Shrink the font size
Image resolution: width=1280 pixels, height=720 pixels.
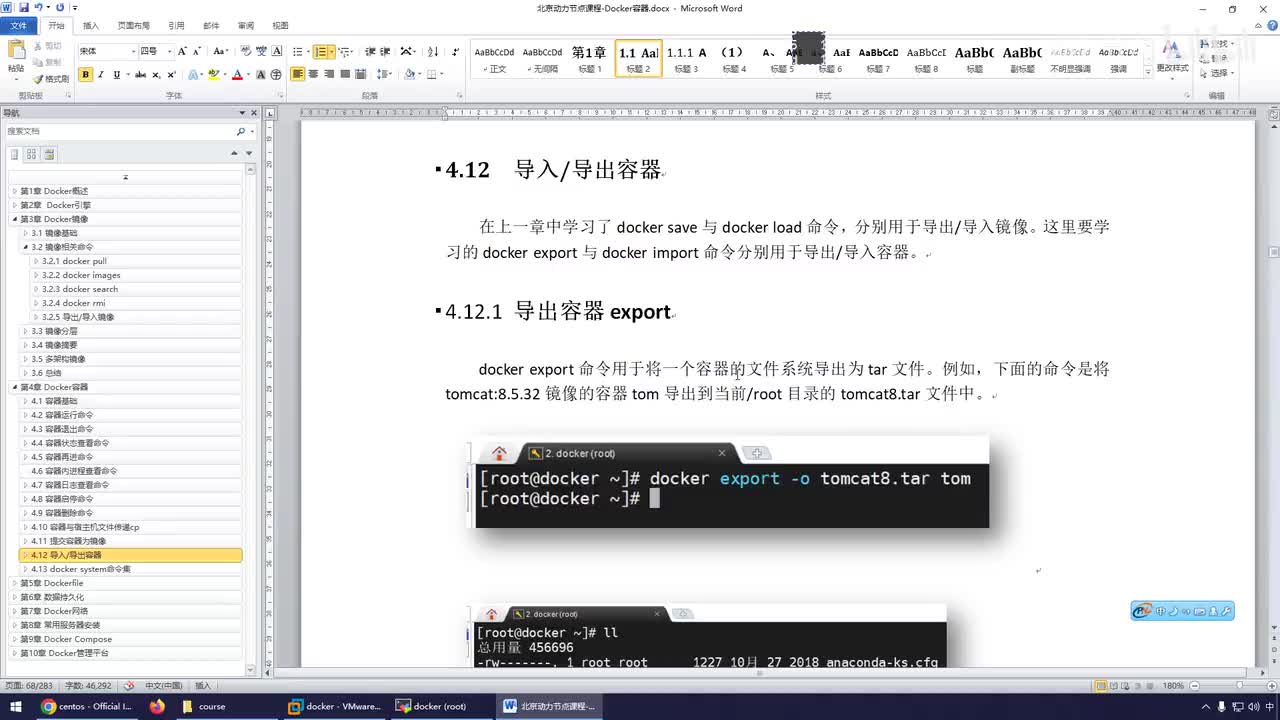196,51
